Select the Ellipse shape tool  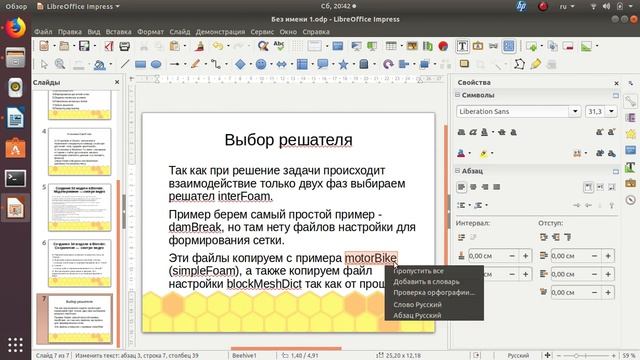(156, 64)
